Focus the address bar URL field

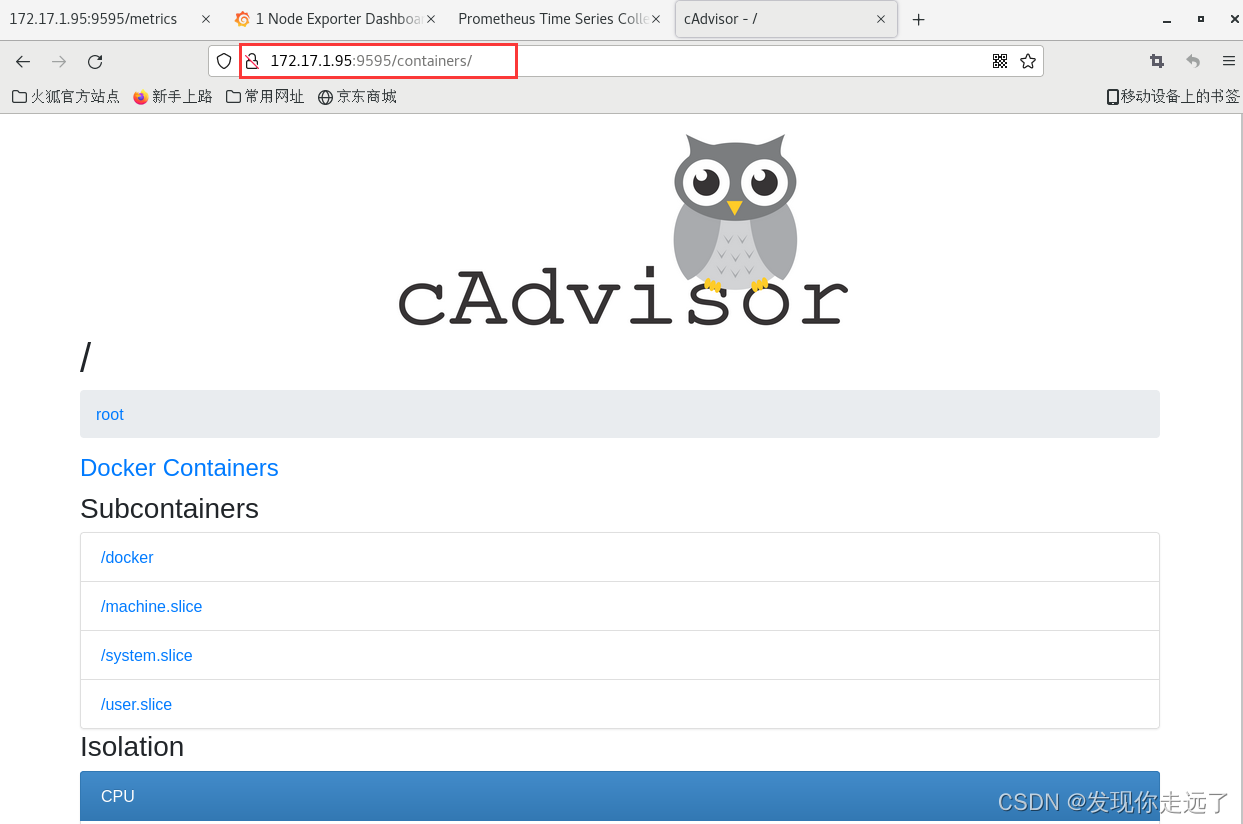click(x=626, y=61)
